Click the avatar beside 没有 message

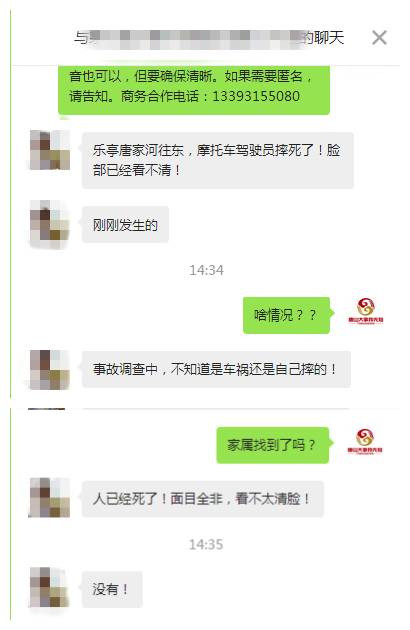[x=50, y=587]
